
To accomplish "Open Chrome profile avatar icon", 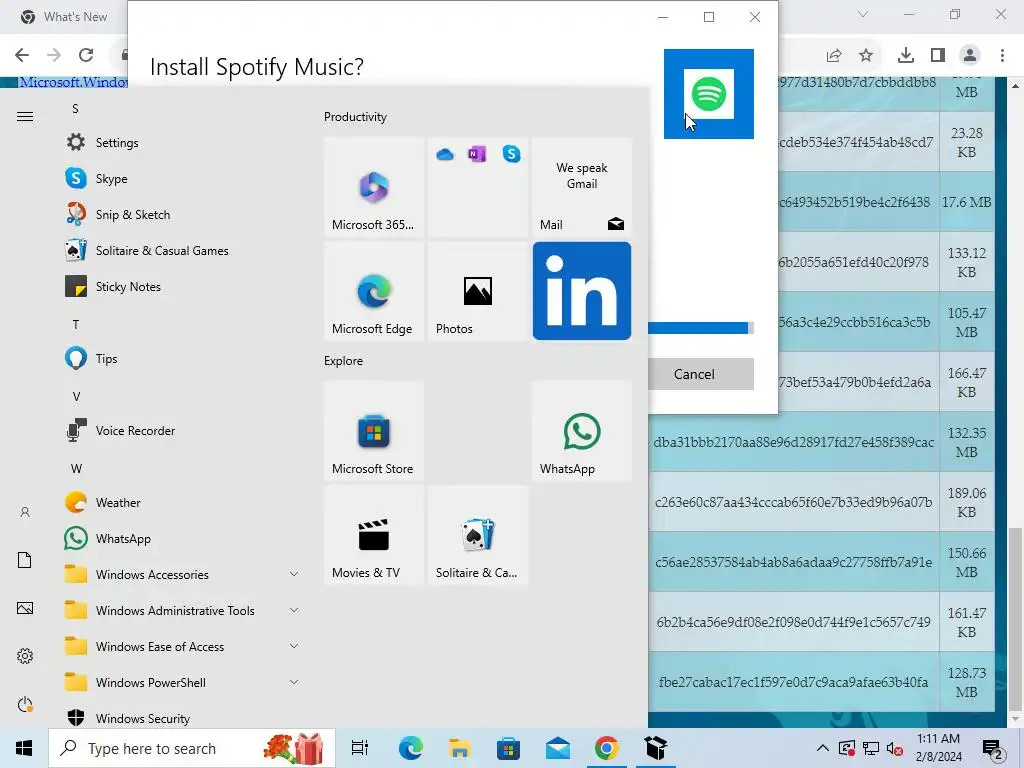I will click(970, 56).
